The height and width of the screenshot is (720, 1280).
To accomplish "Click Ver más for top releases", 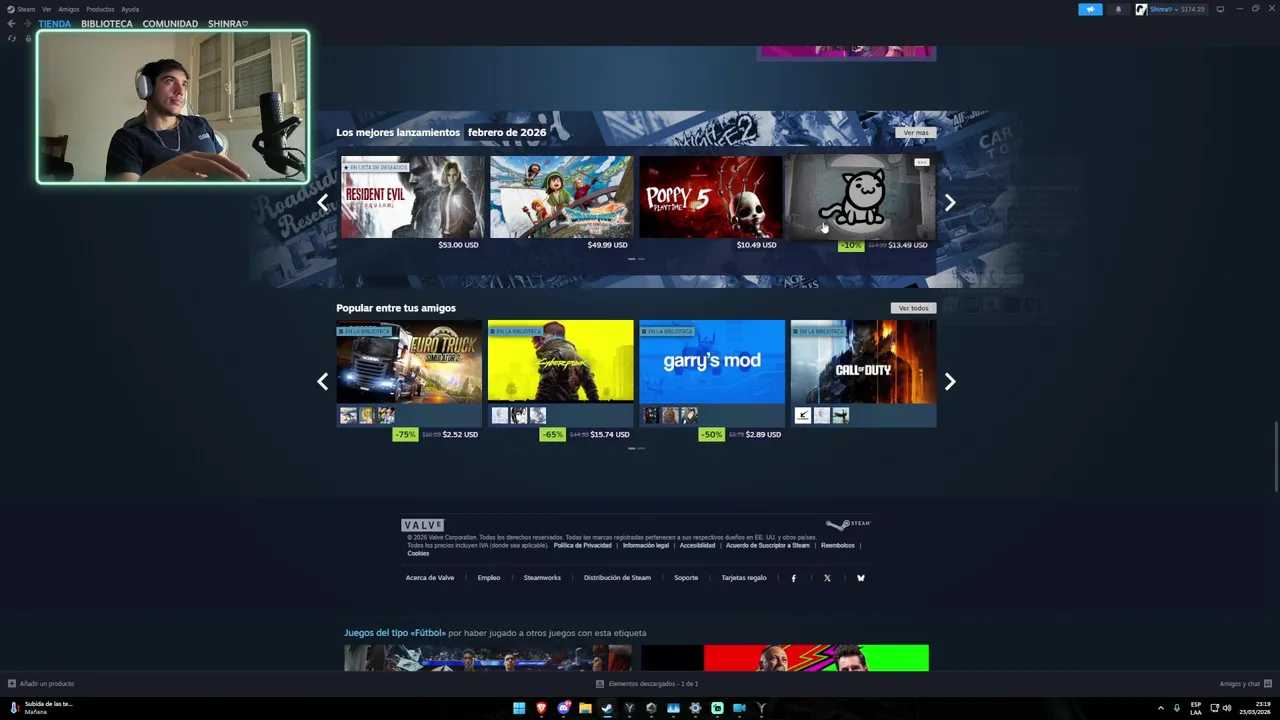I will [x=915, y=132].
